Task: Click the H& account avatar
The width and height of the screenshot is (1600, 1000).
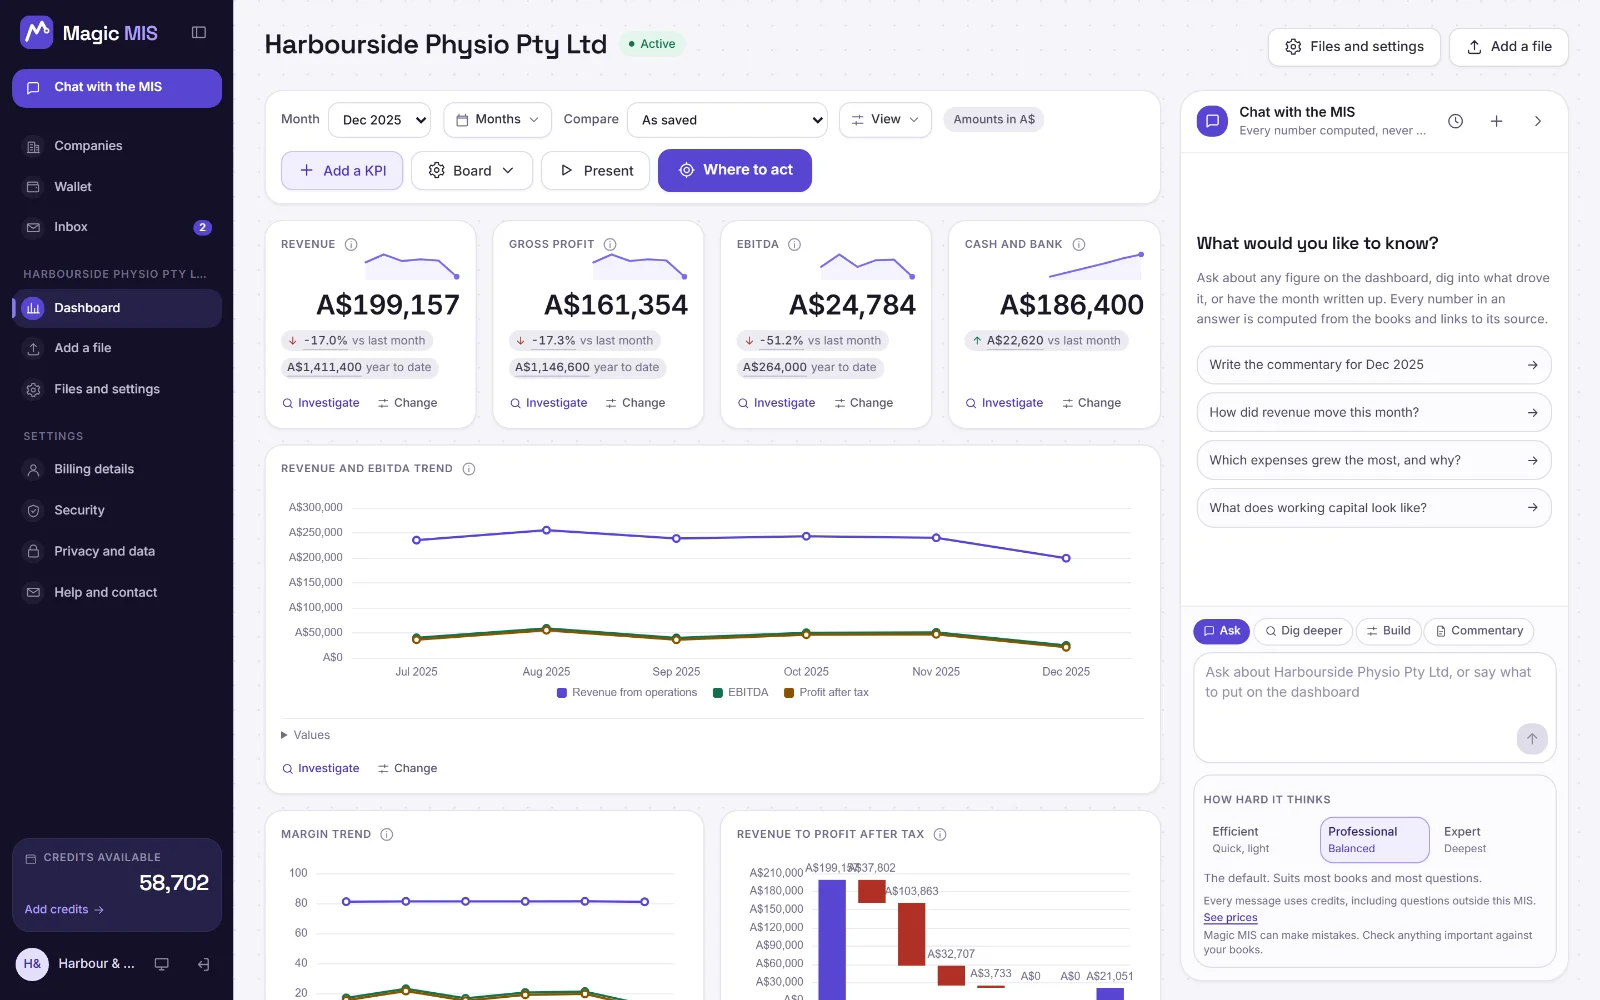Action: [32, 964]
